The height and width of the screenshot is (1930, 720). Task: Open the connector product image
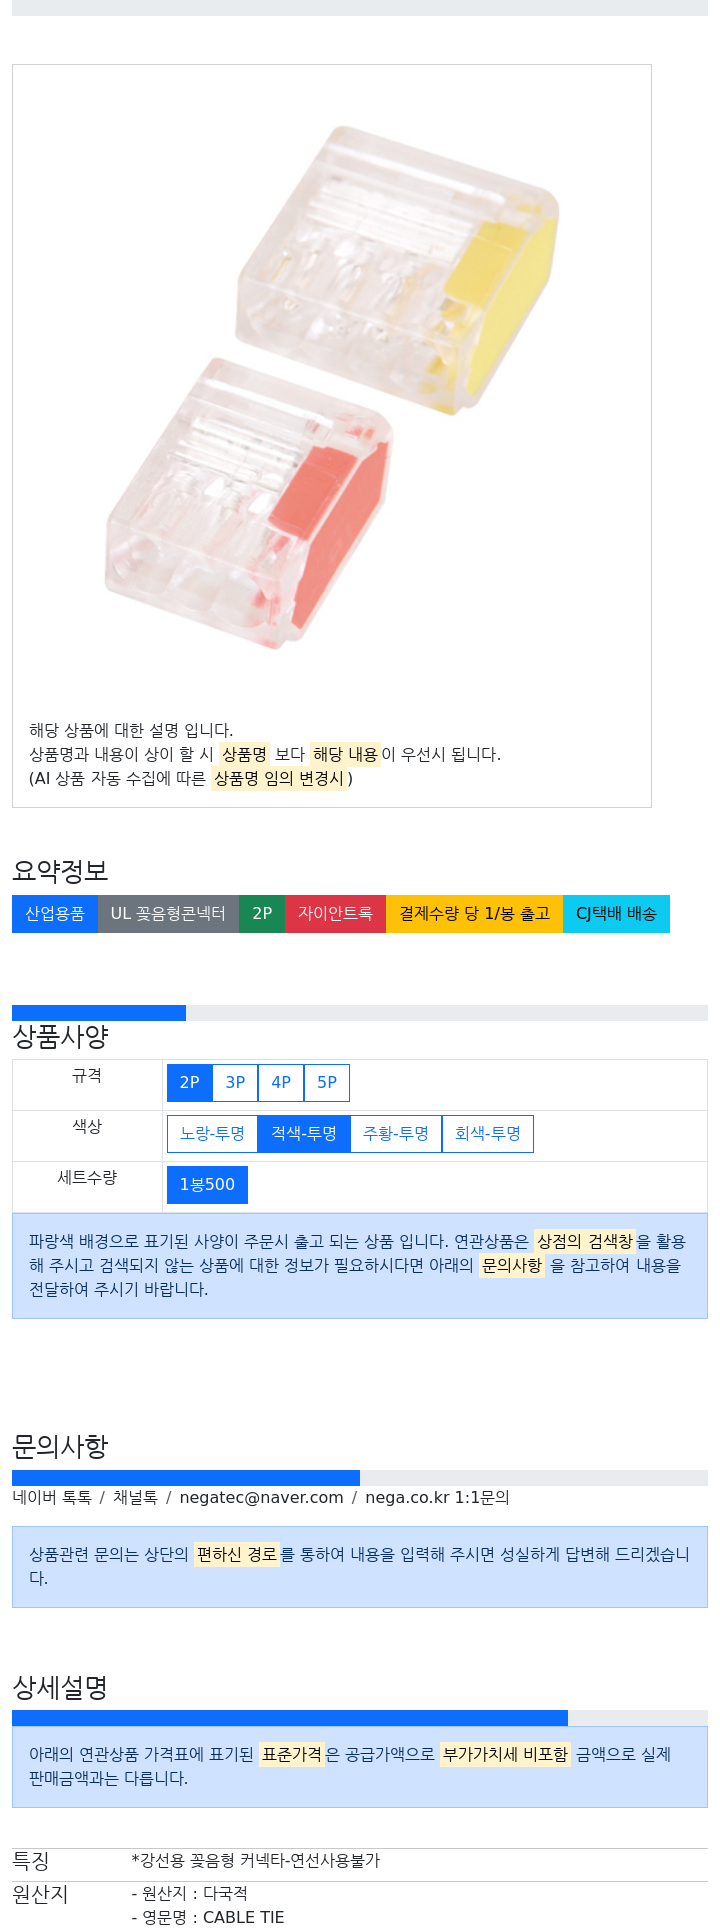click(332, 385)
